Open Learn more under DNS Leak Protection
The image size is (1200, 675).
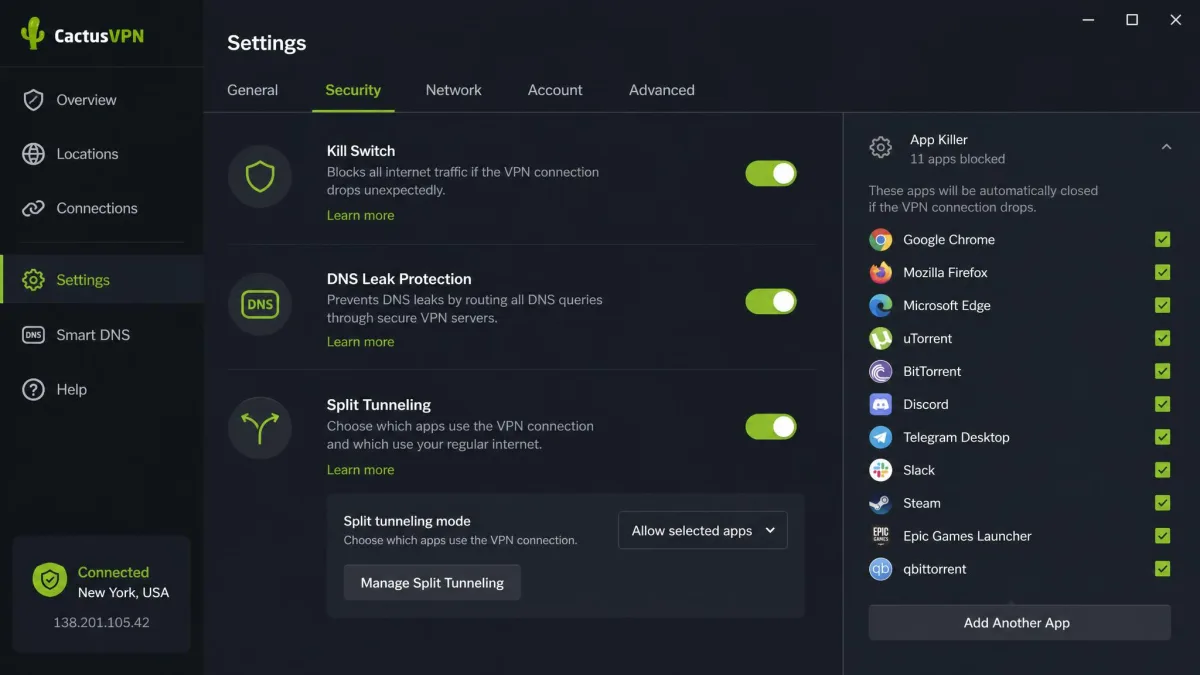coord(361,342)
